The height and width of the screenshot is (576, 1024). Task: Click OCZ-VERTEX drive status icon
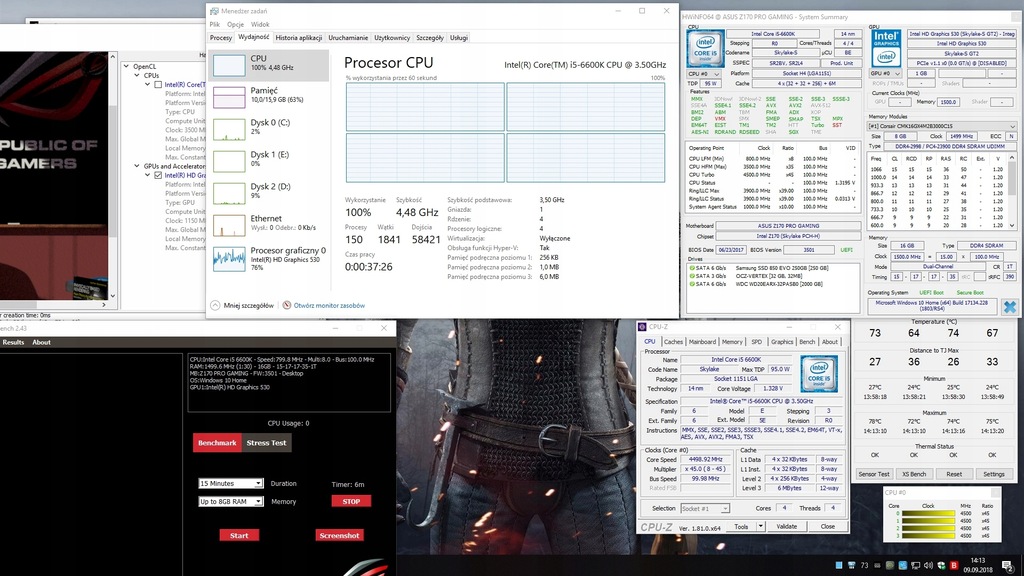point(692,276)
